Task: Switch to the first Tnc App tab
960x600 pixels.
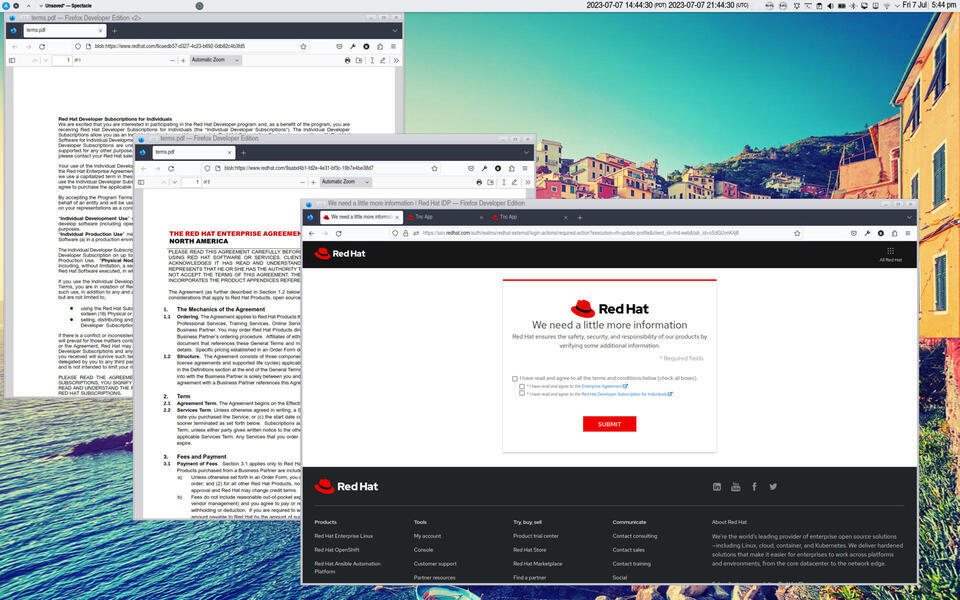Action: (444, 217)
